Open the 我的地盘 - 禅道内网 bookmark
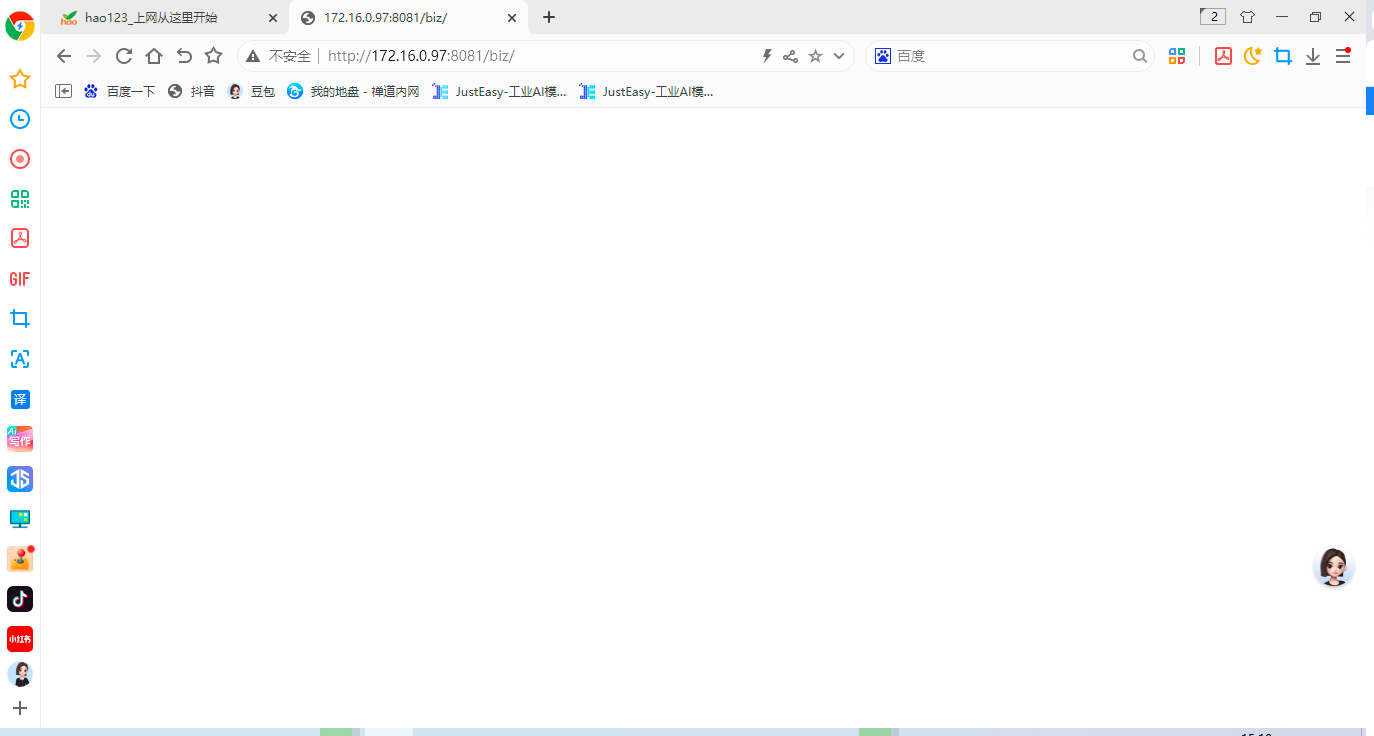The image size is (1374, 736). tap(352, 91)
